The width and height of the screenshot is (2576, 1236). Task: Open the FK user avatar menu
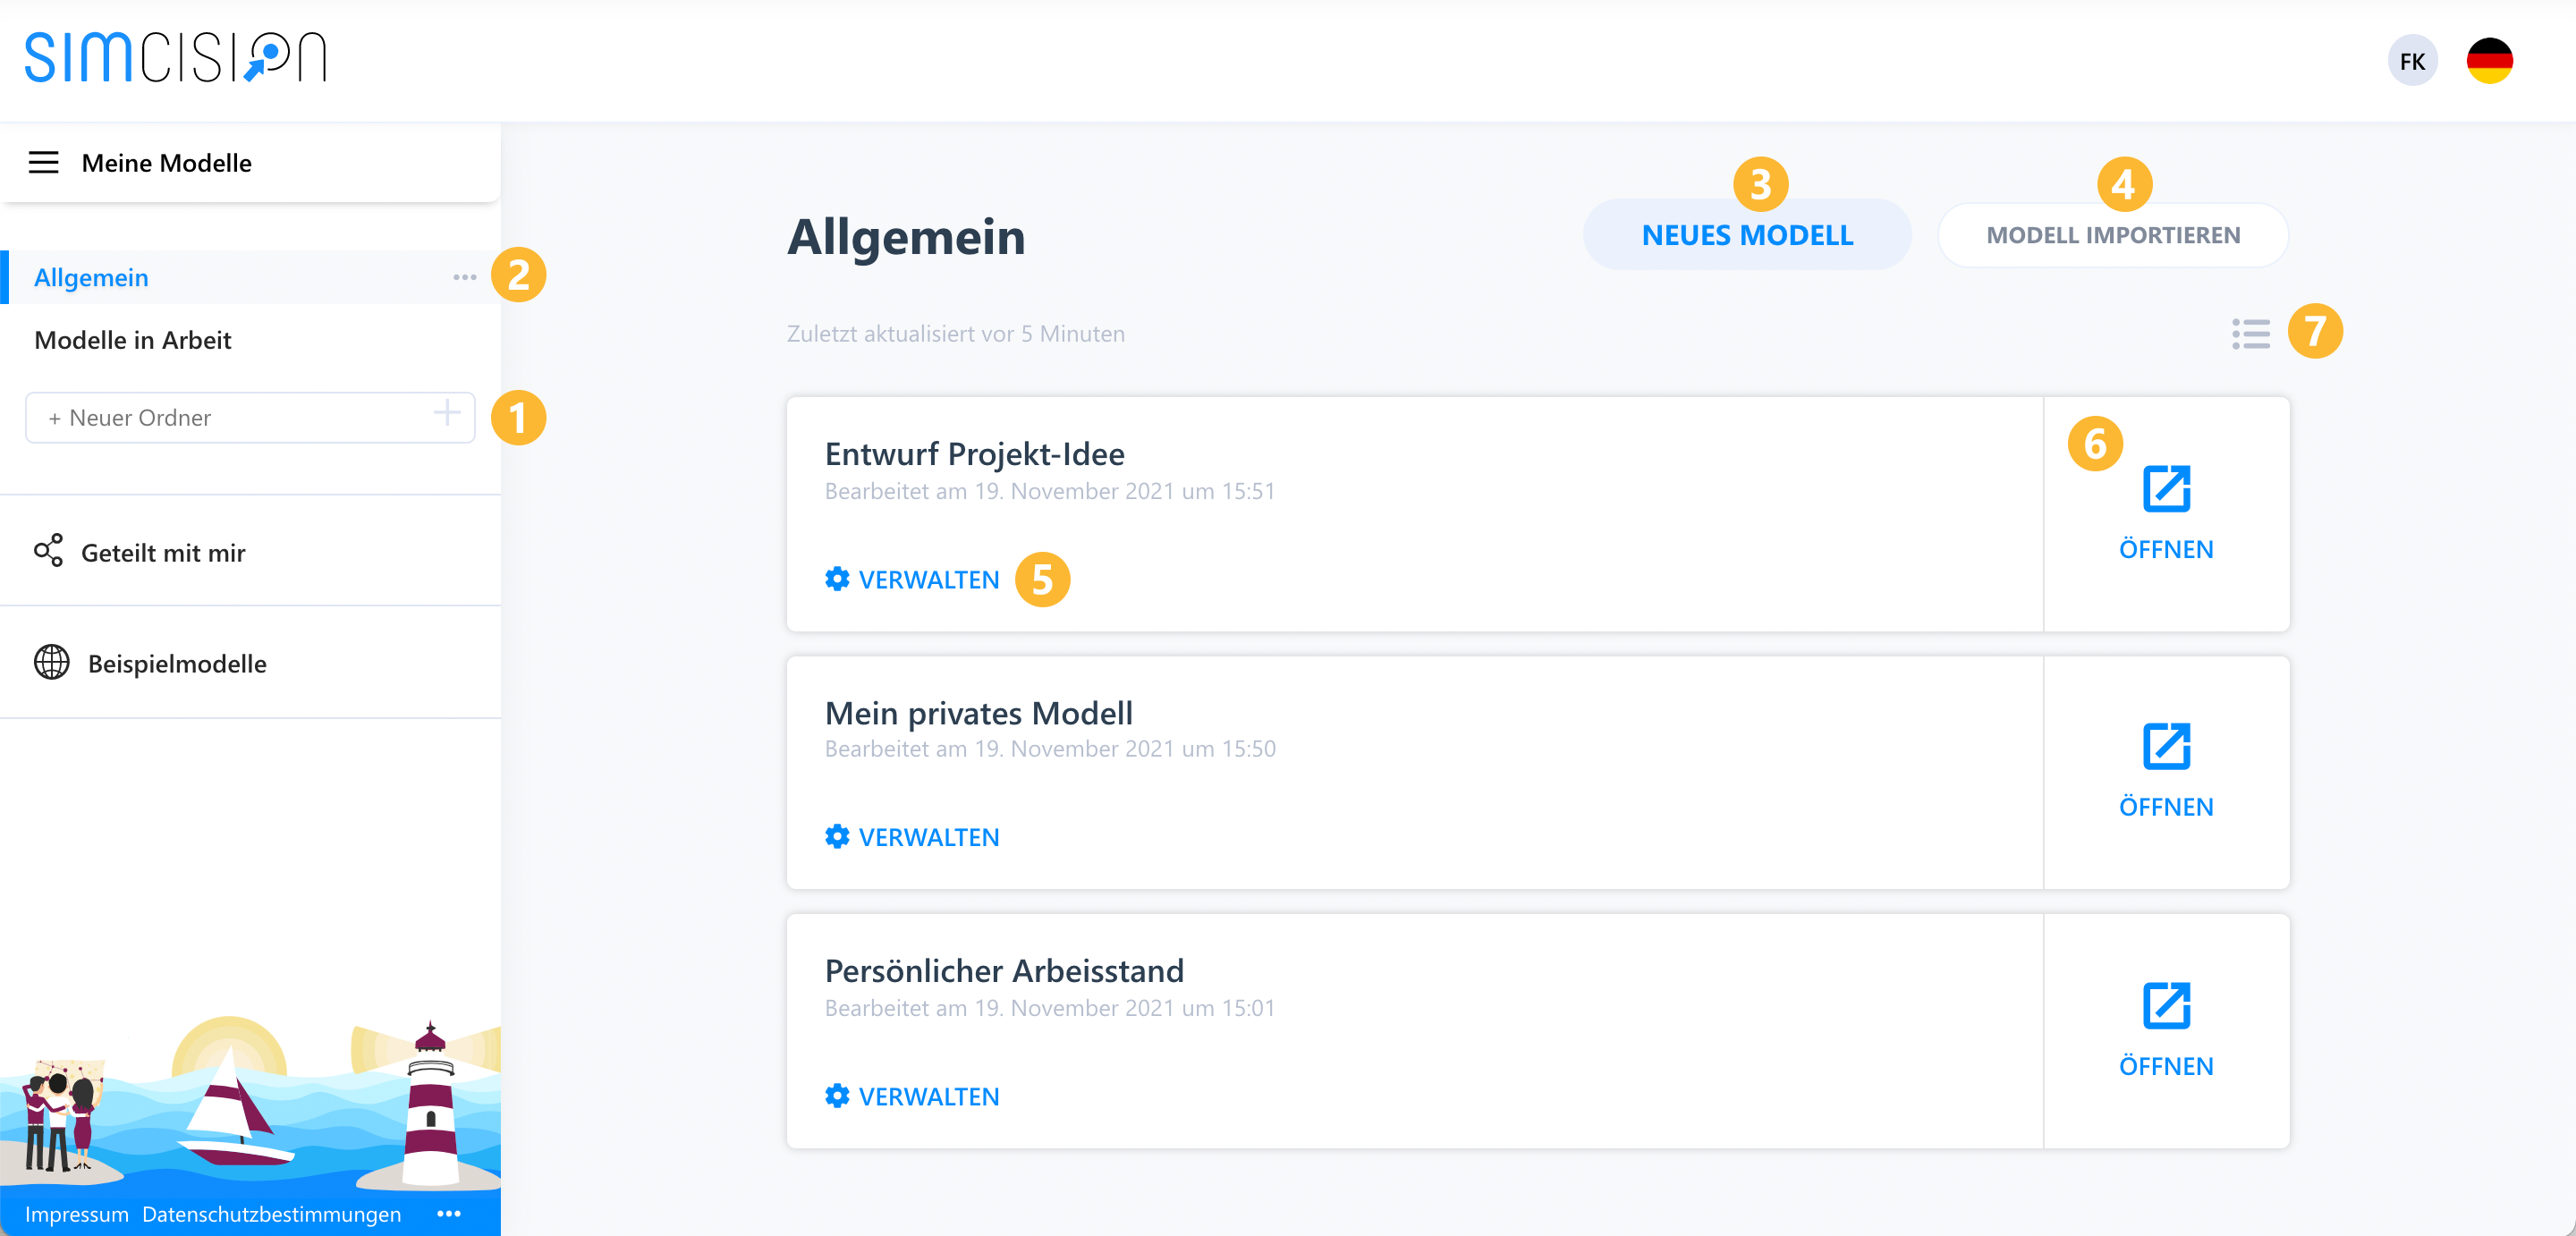(2412, 61)
